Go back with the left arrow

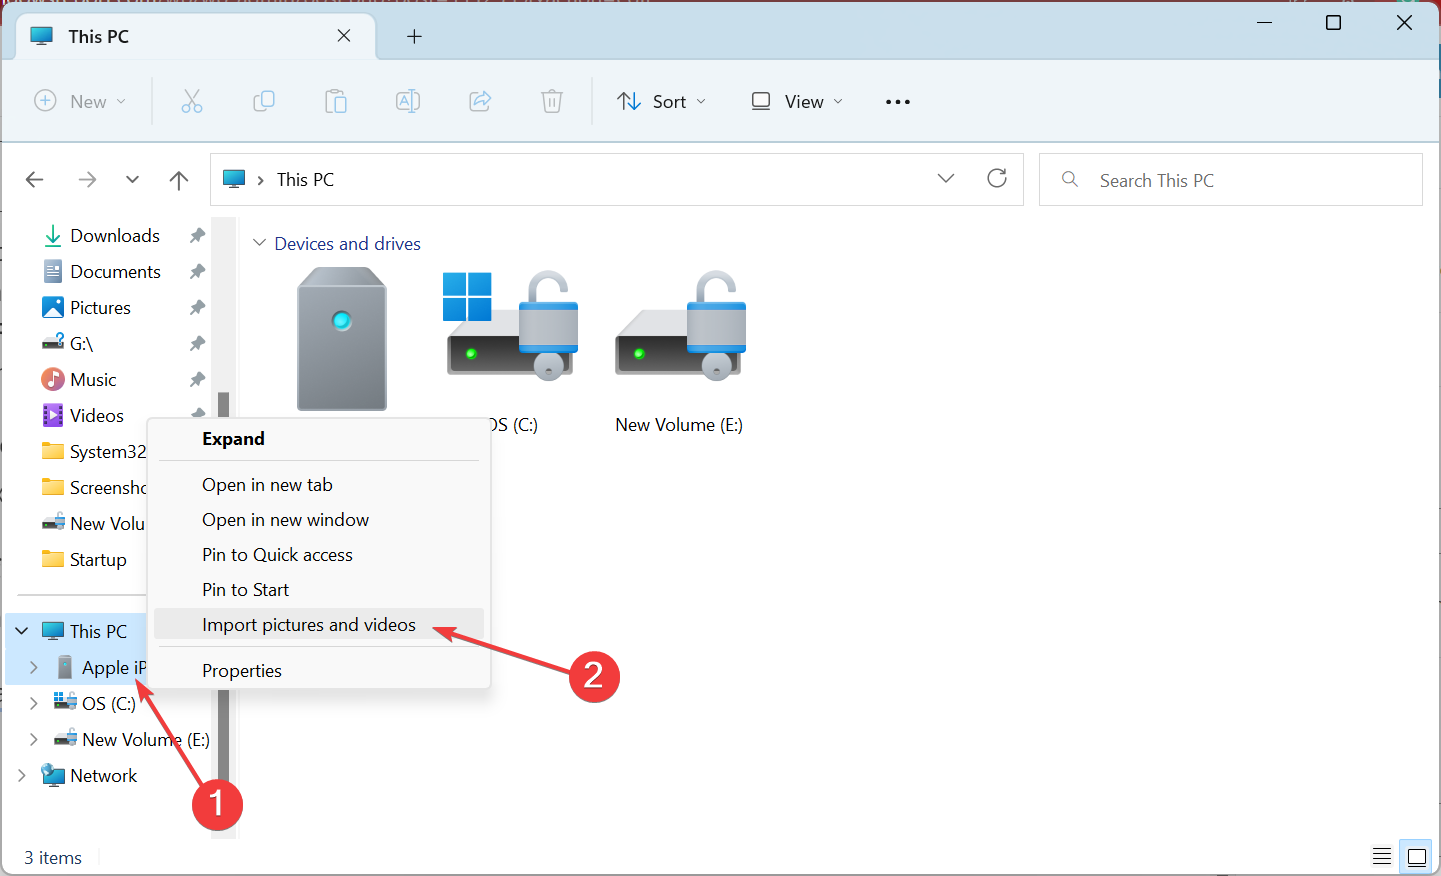pos(35,179)
